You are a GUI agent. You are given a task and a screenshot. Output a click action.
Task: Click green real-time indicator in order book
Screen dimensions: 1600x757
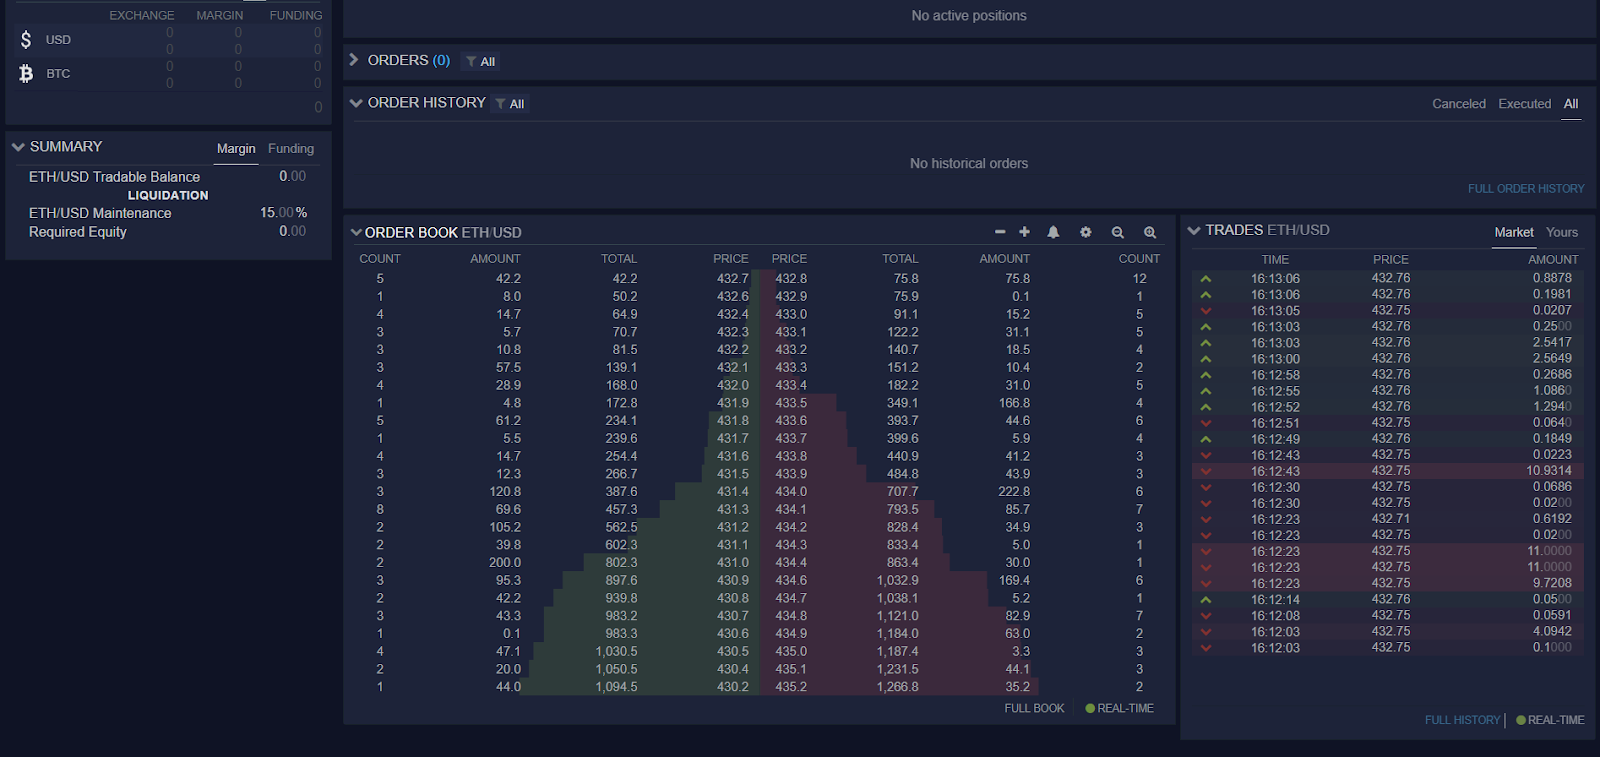coord(1090,708)
